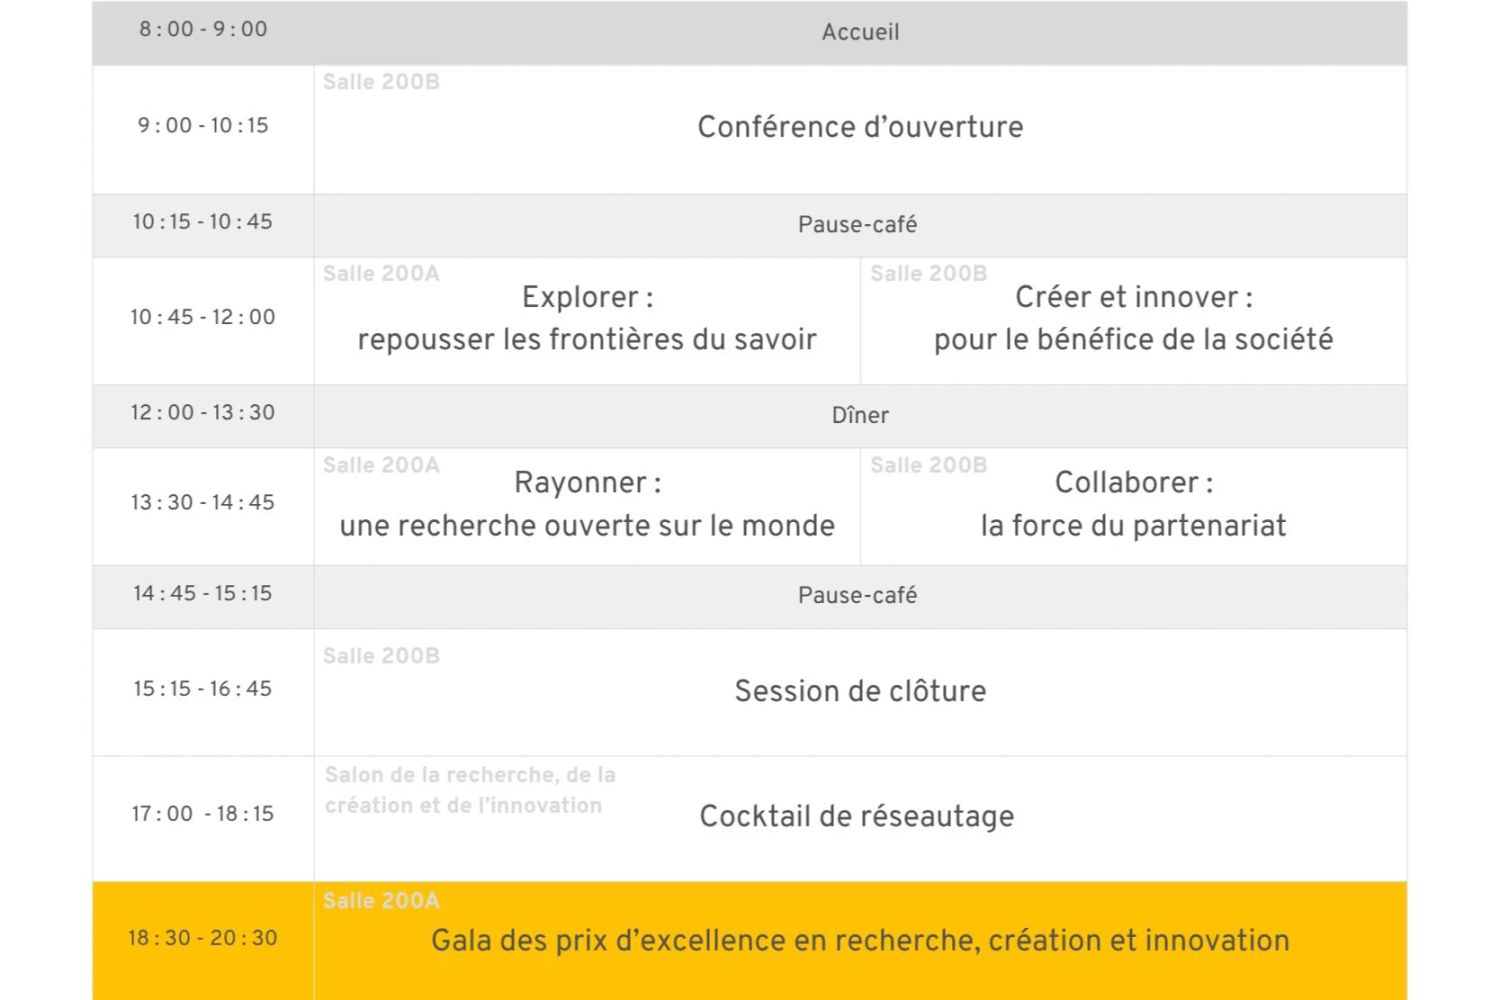Click the 18:30 - 20:30 time slot
The width and height of the screenshot is (1500, 1000).
click(203, 938)
